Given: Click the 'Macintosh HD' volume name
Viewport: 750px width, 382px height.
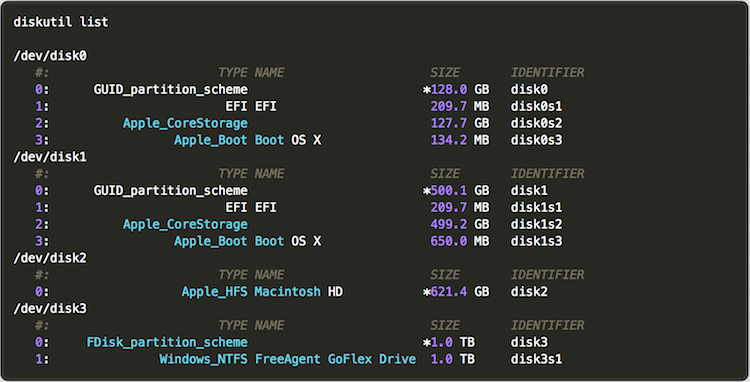Looking at the screenshot, I should coord(298,292).
